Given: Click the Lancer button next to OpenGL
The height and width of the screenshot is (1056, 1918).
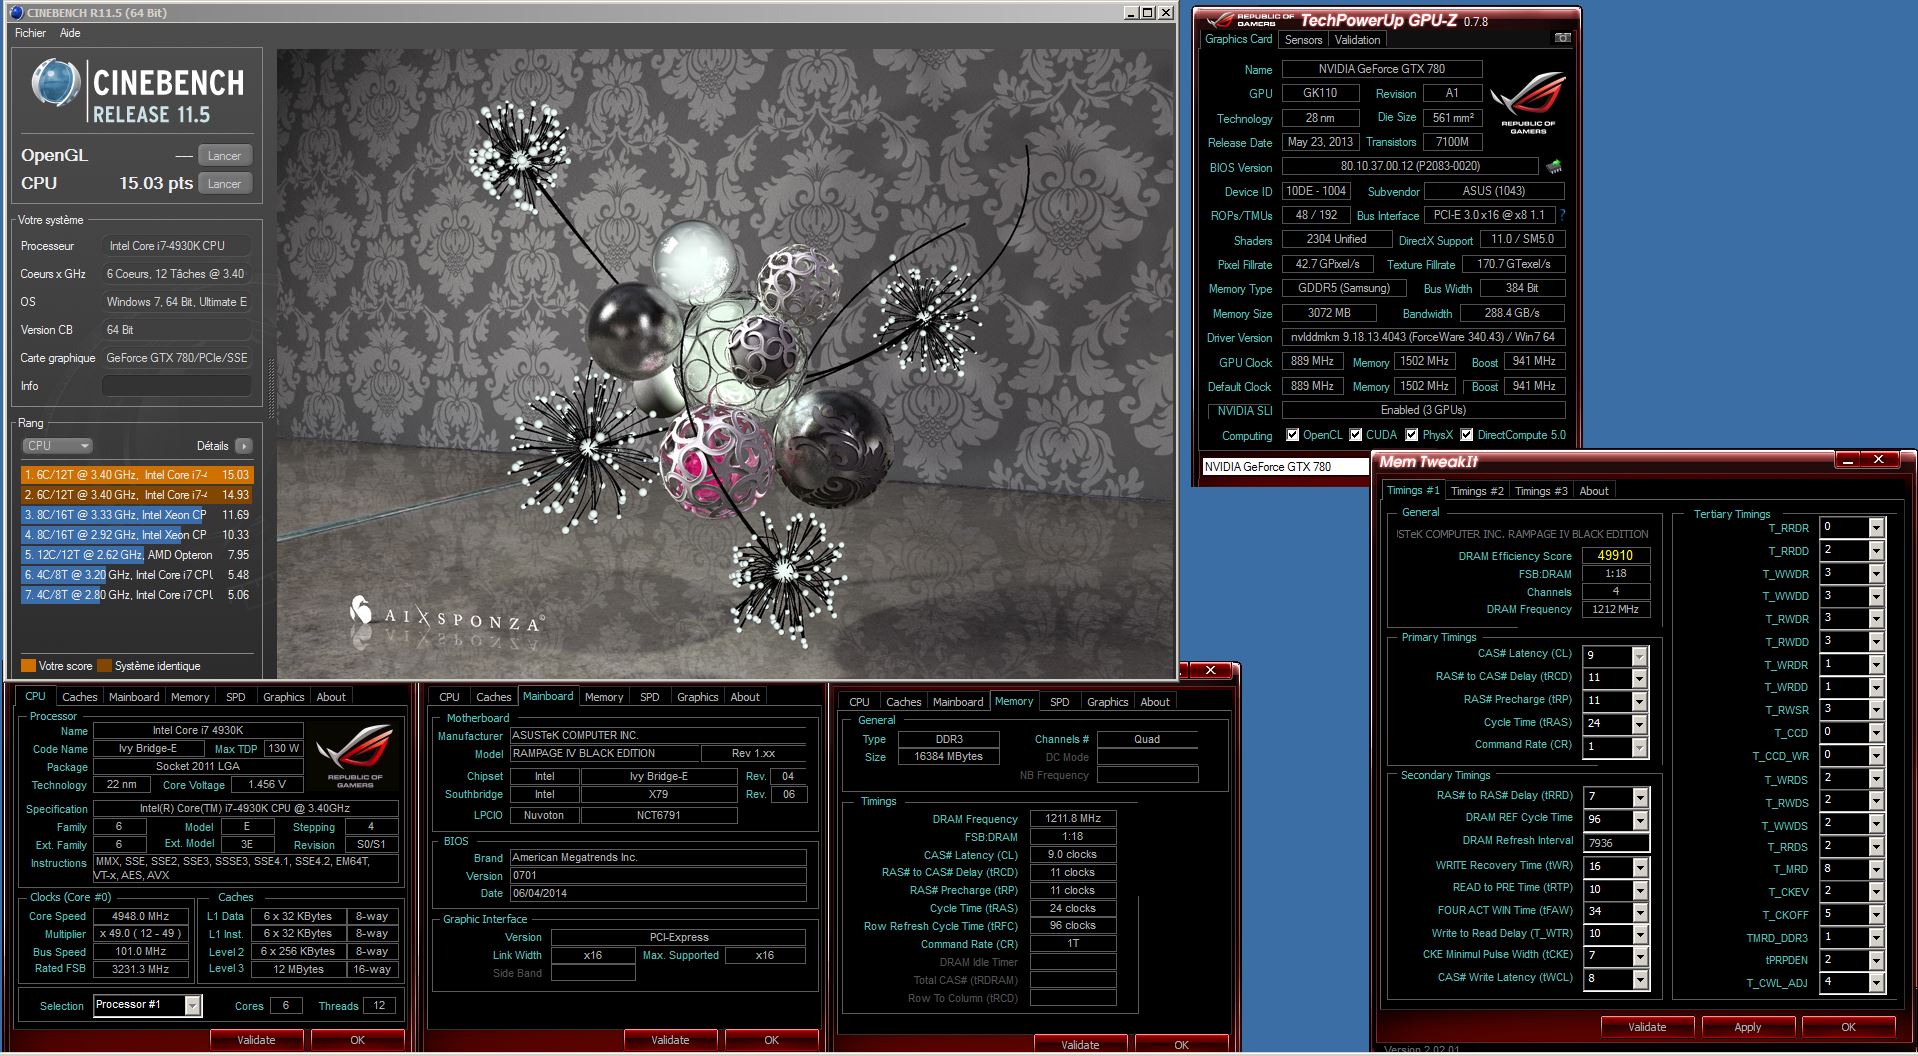Looking at the screenshot, I should 224,156.
